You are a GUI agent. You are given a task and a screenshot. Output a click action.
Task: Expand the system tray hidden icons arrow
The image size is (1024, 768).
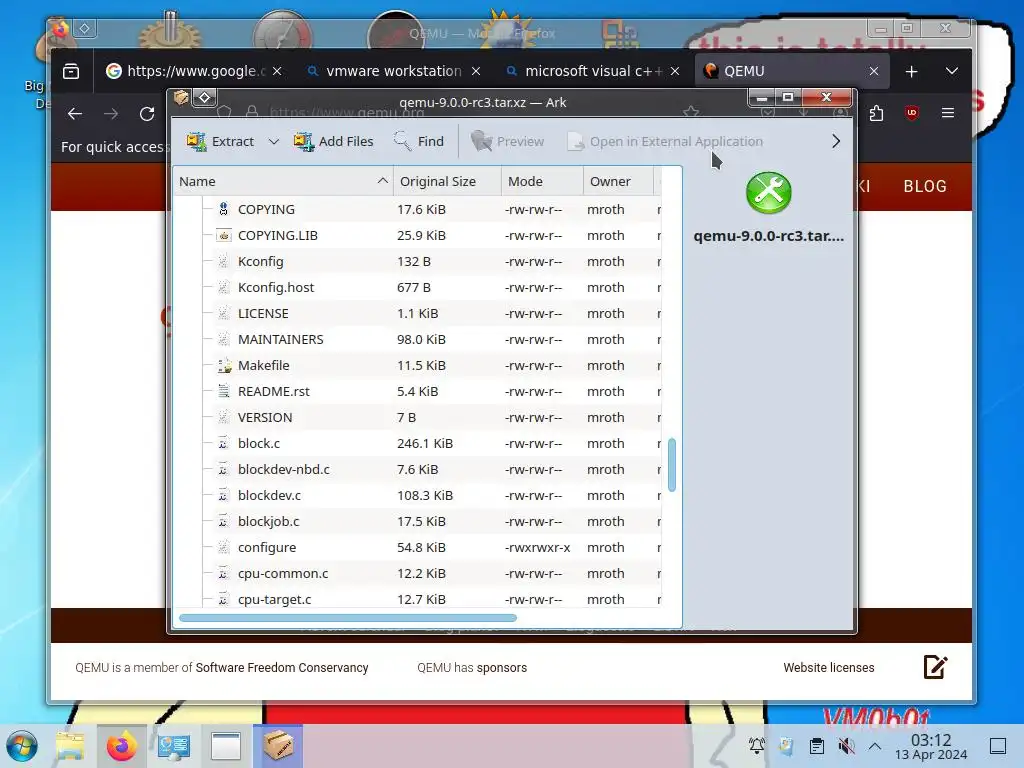[875, 746]
